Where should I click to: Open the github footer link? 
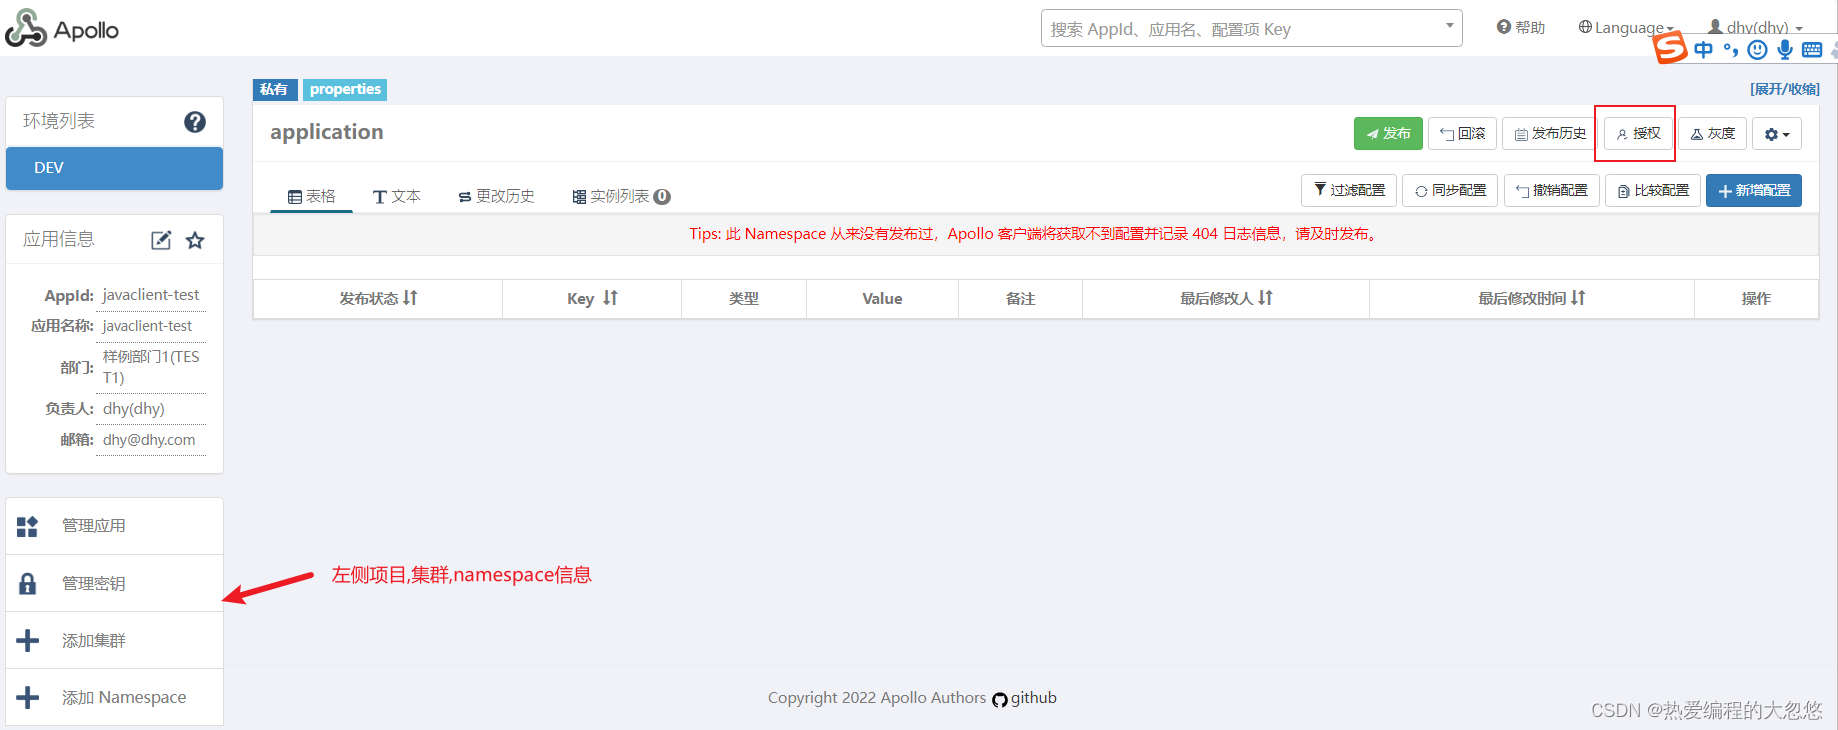tap(1025, 698)
